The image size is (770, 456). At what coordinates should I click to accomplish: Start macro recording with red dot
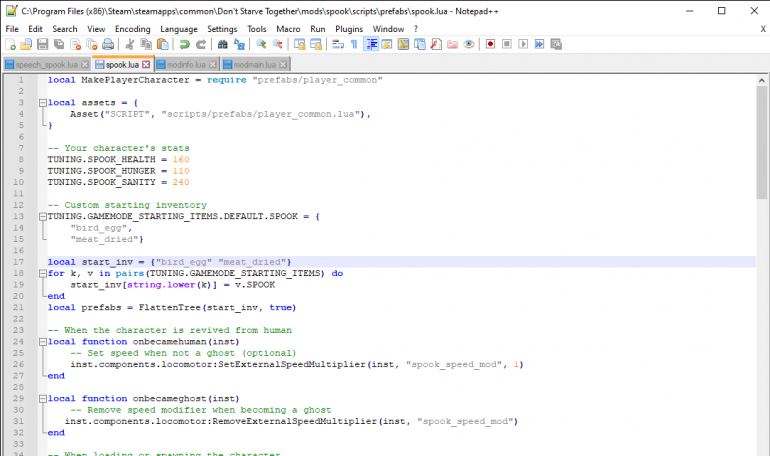(x=490, y=45)
